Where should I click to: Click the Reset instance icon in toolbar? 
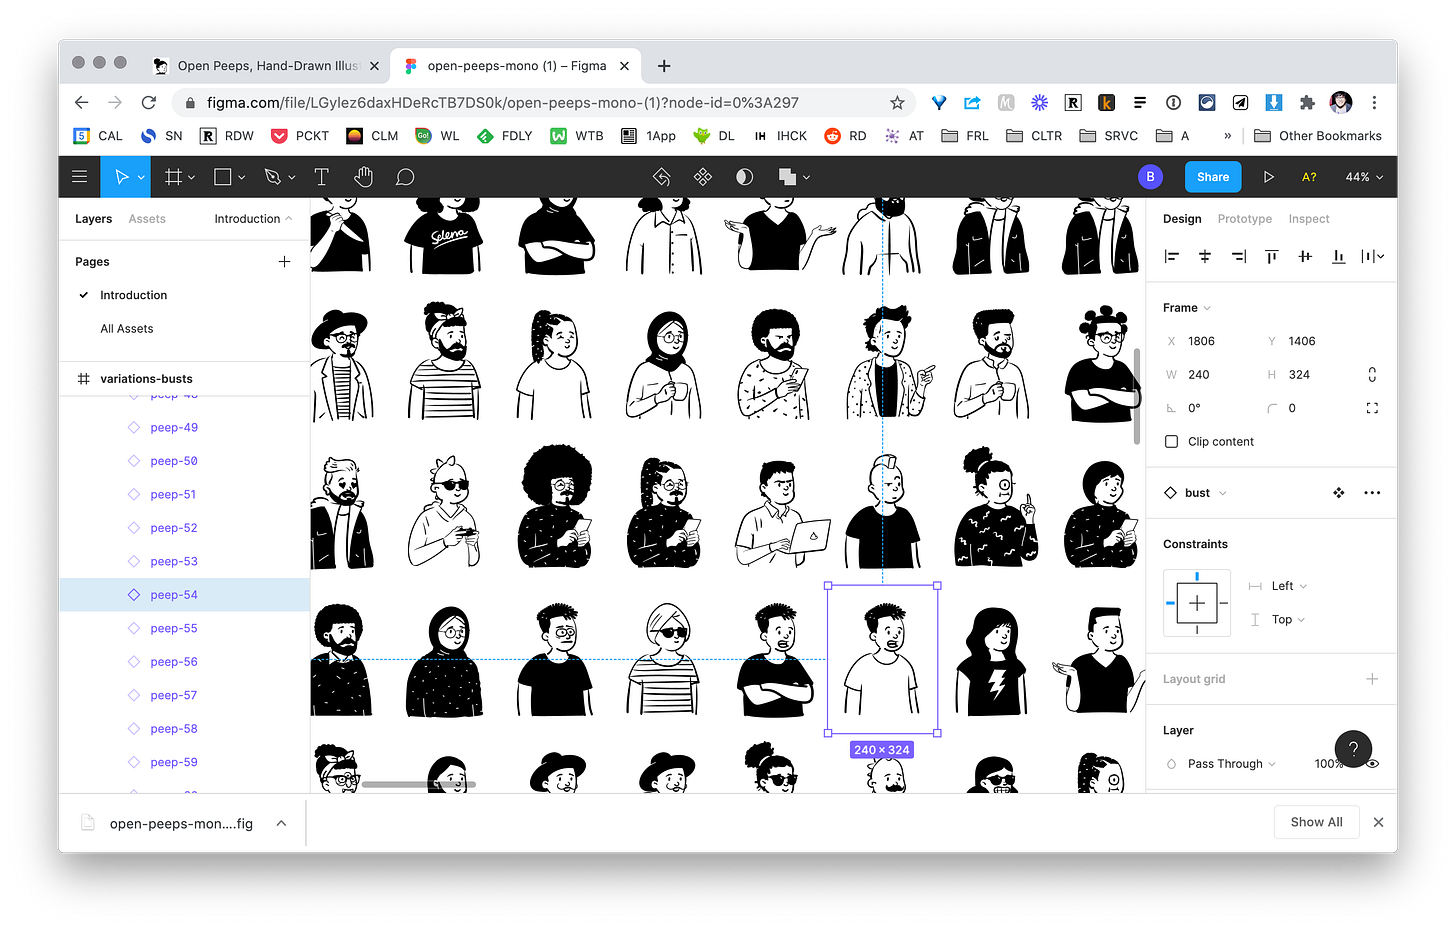pos(661,177)
